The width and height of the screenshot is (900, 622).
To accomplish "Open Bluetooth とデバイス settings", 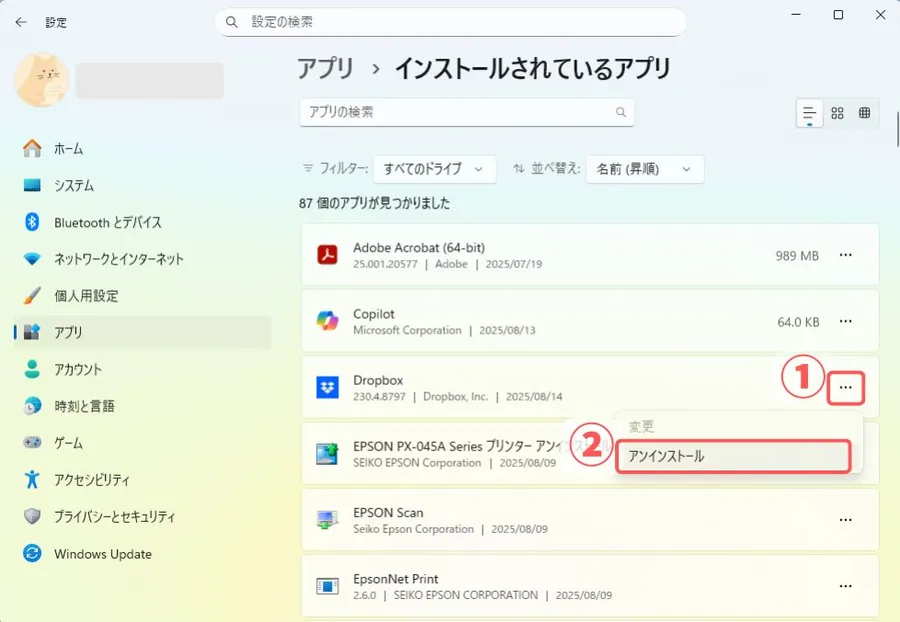I will click(142, 222).
